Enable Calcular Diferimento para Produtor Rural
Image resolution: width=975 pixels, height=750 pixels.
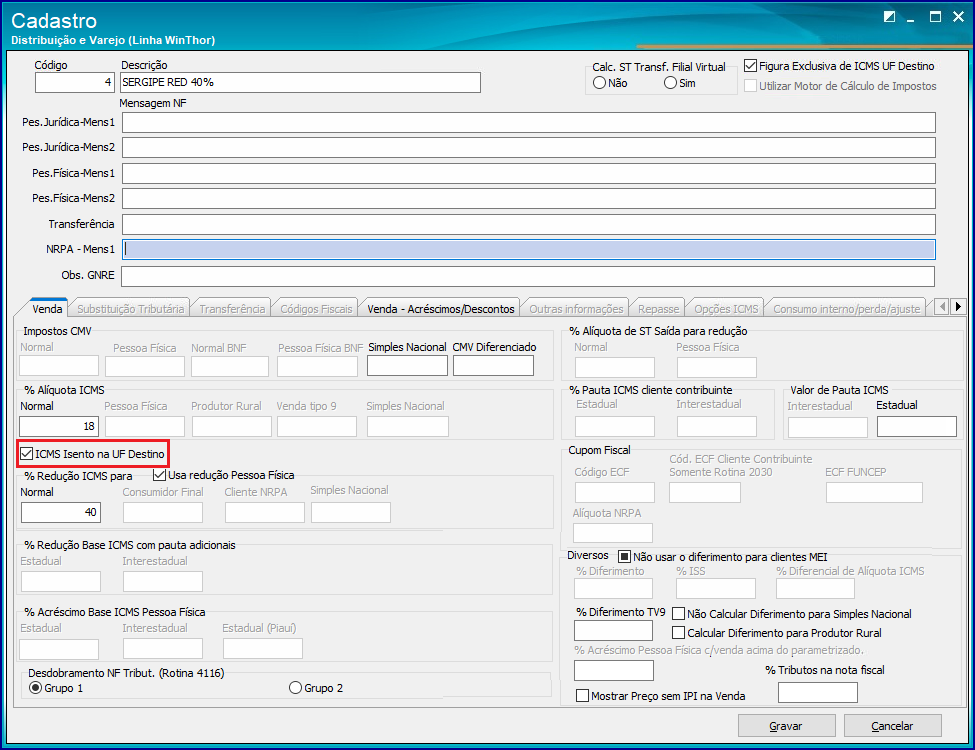coord(678,633)
